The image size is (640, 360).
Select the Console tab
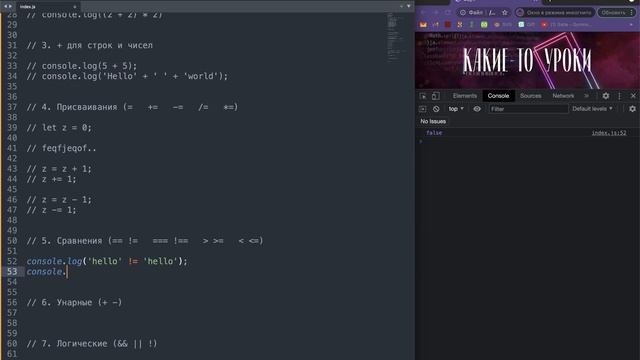click(x=498, y=96)
